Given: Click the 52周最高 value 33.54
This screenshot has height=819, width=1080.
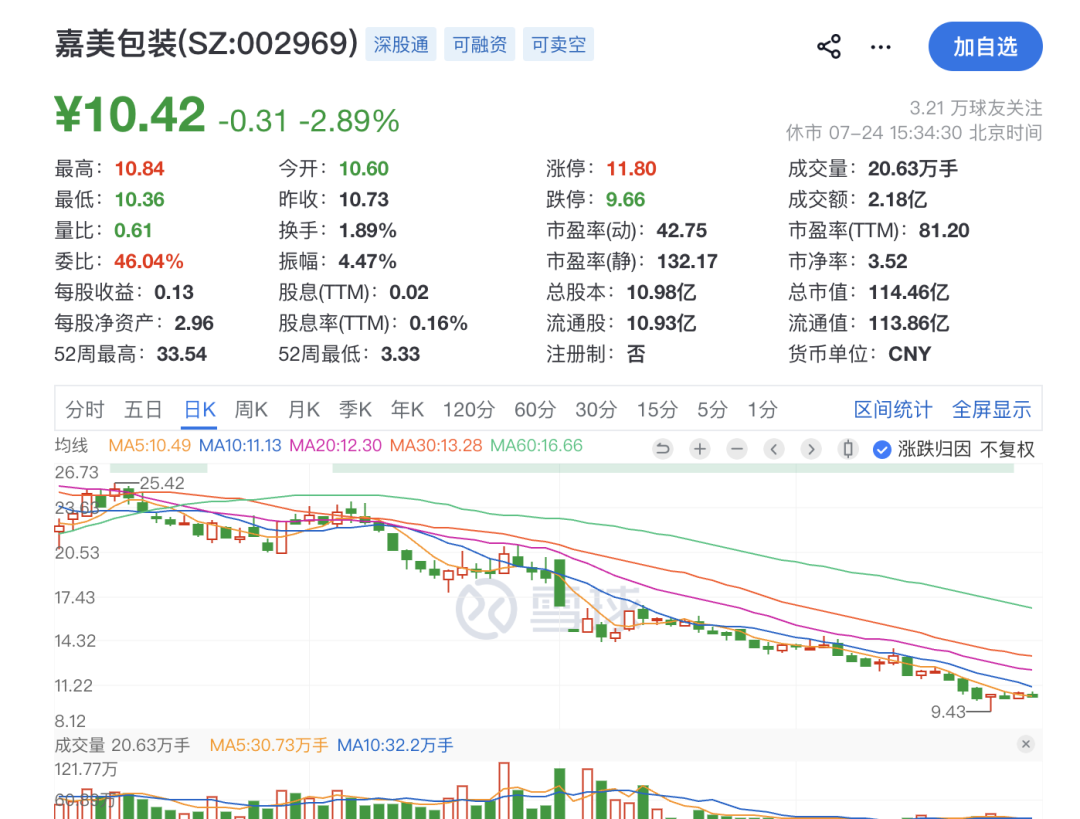Looking at the screenshot, I should point(182,354).
